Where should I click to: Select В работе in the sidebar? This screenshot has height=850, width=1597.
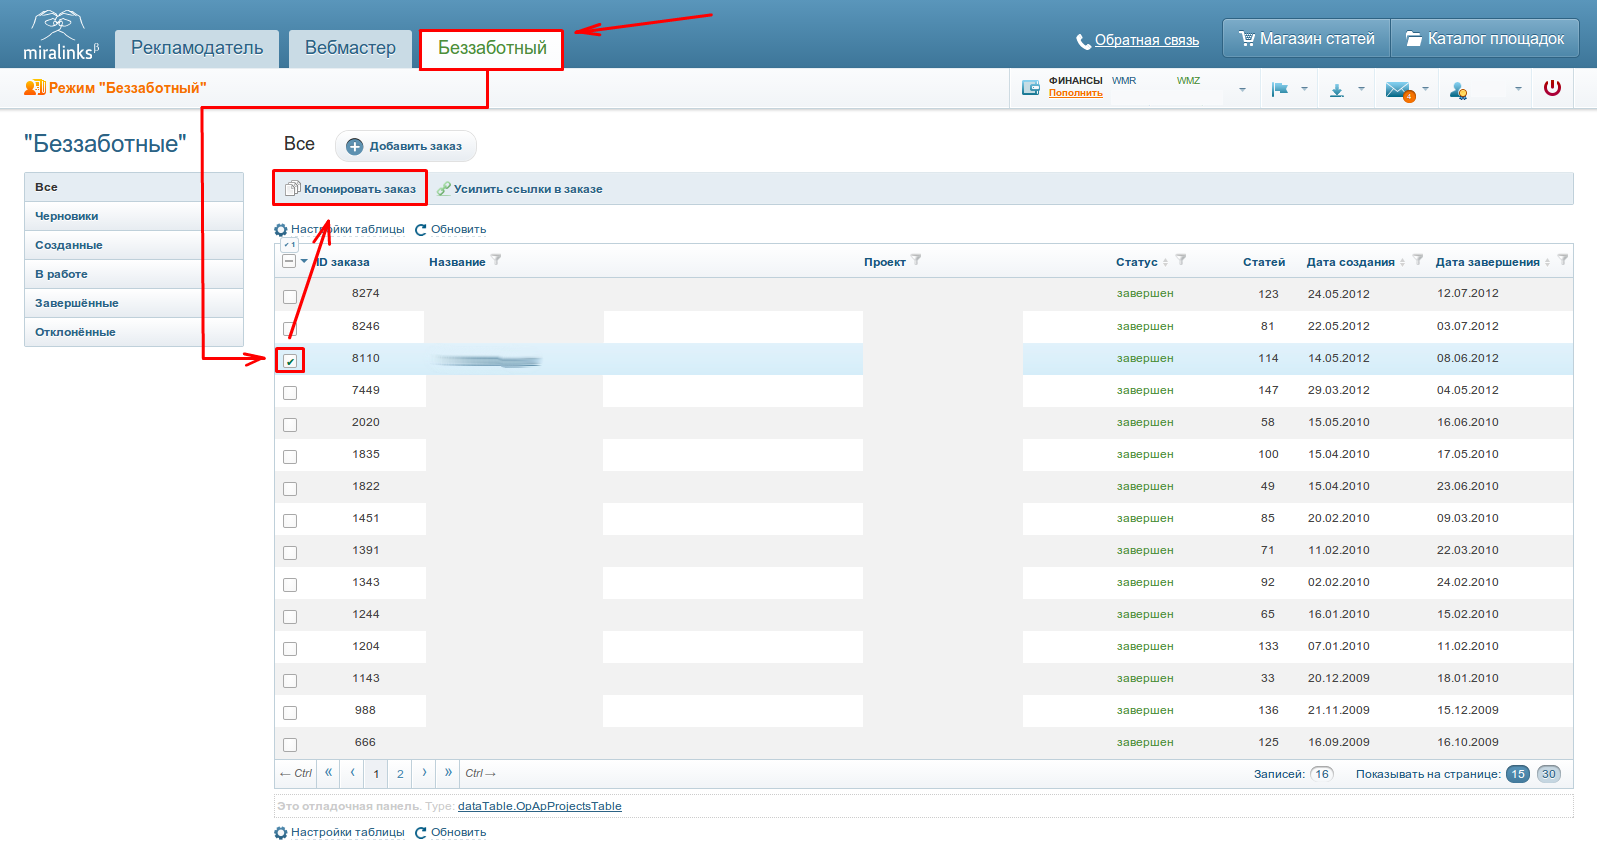coord(134,274)
